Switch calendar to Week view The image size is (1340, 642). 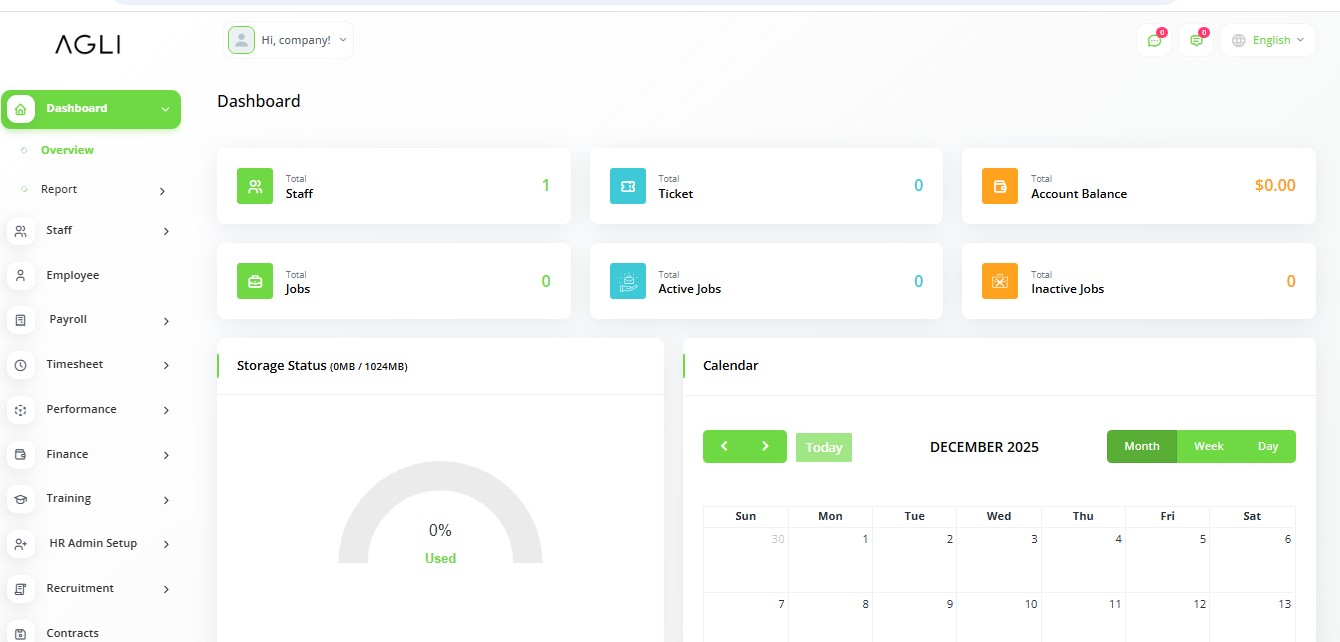pos(1208,446)
